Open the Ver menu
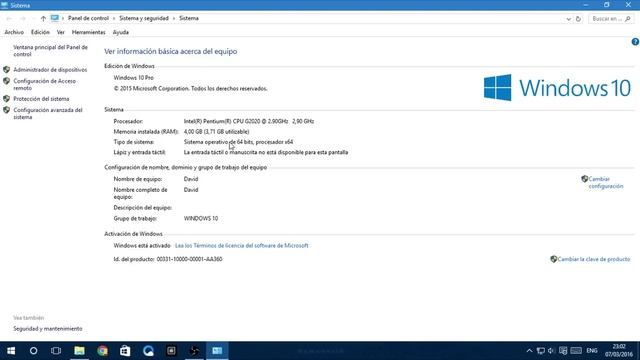640x360 pixels. click(60, 32)
